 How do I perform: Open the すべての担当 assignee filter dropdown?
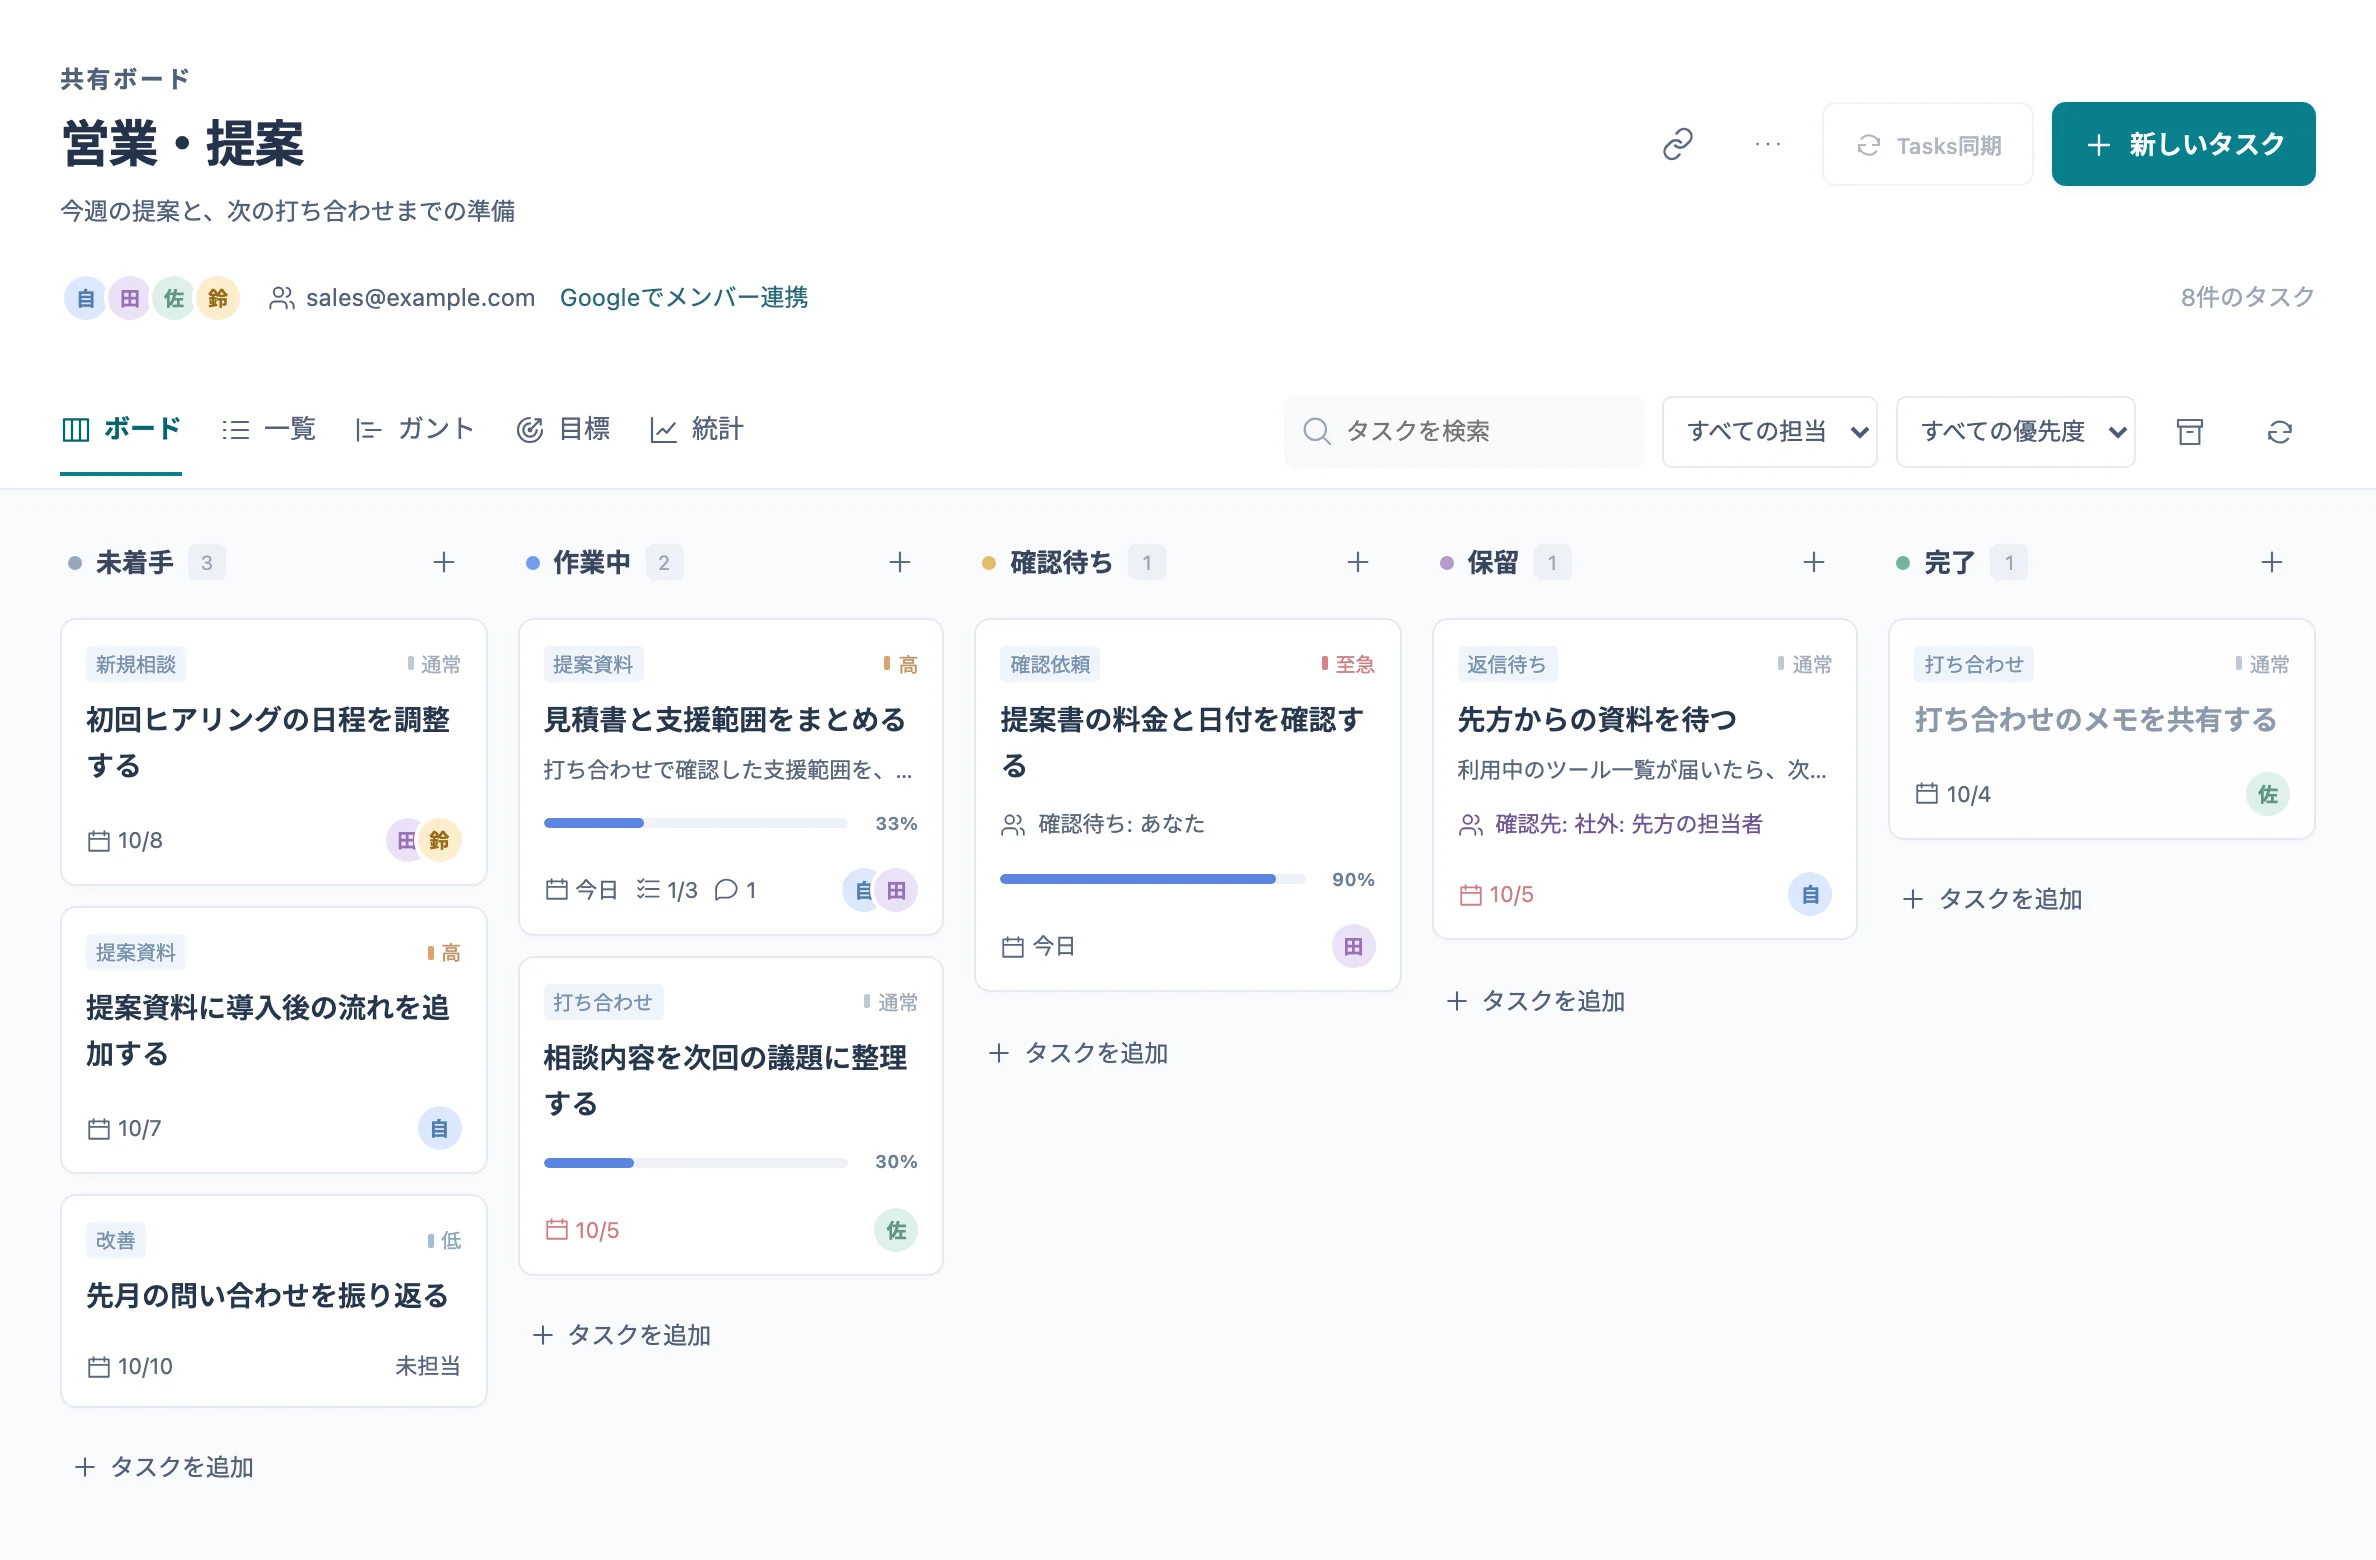pos(1769,431)
